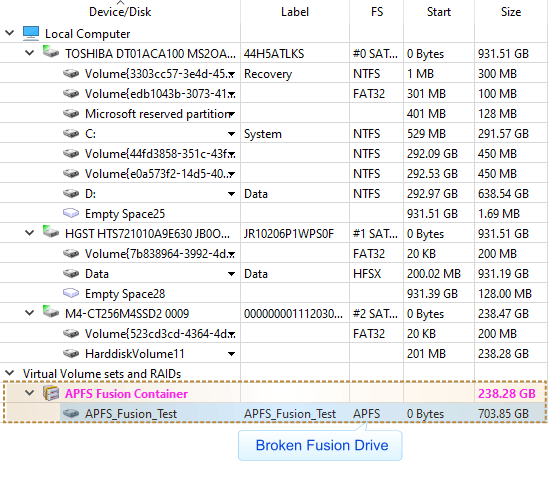Click the HGST HTS721010A9E630 drive icon
Viewport: 548px width, 487px height.
click(51, 232)
